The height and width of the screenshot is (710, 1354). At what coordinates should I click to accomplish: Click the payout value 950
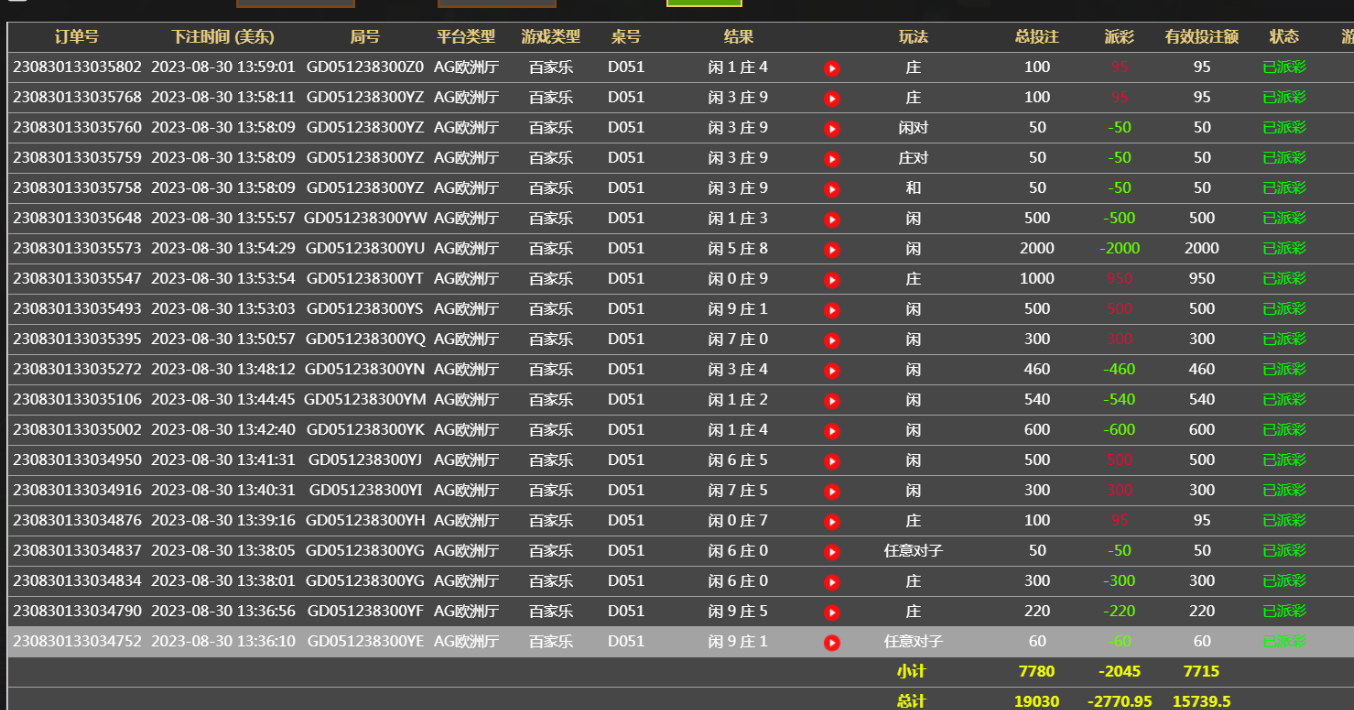pos(1120,278)
